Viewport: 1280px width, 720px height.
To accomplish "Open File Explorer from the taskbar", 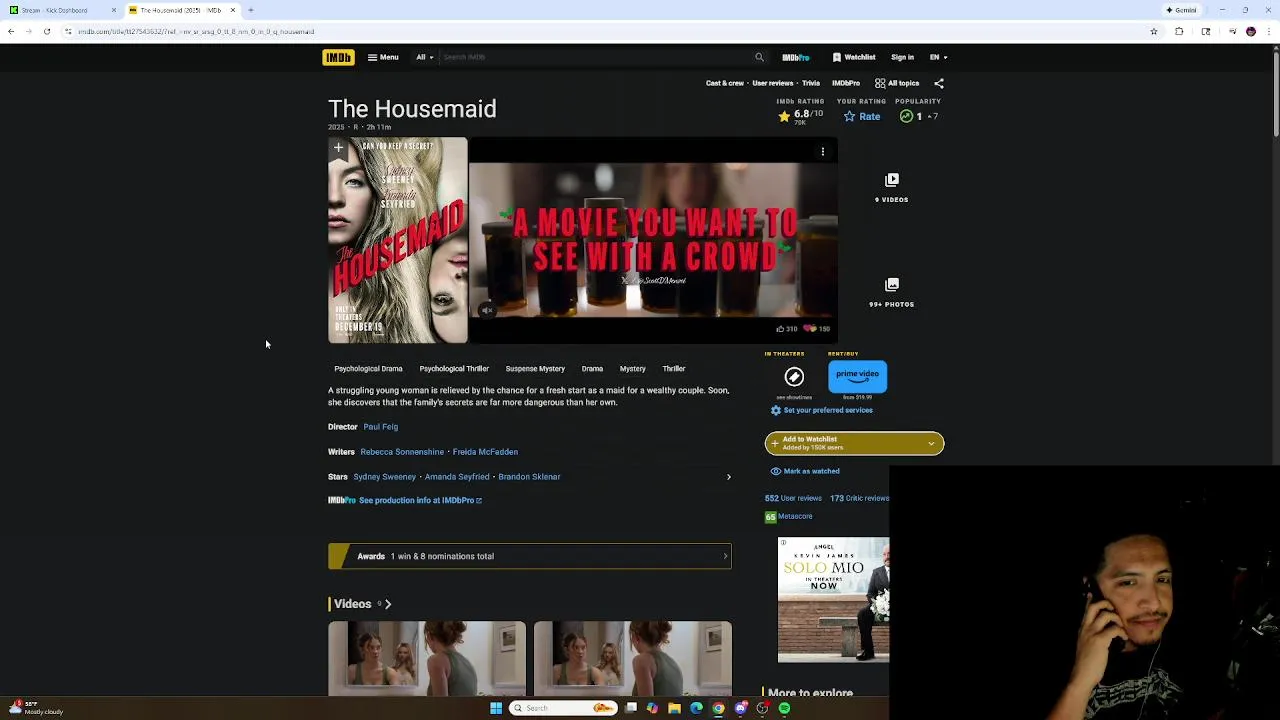I will [674, 708].
